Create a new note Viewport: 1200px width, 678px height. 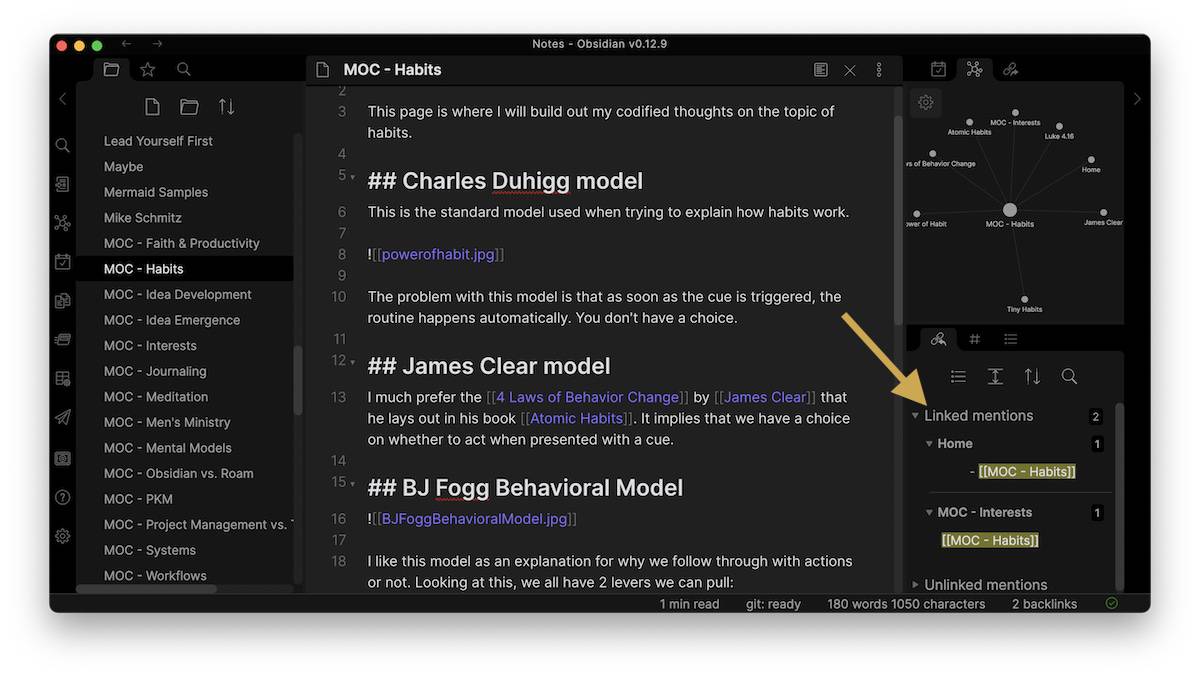click(x=151, y=106)
